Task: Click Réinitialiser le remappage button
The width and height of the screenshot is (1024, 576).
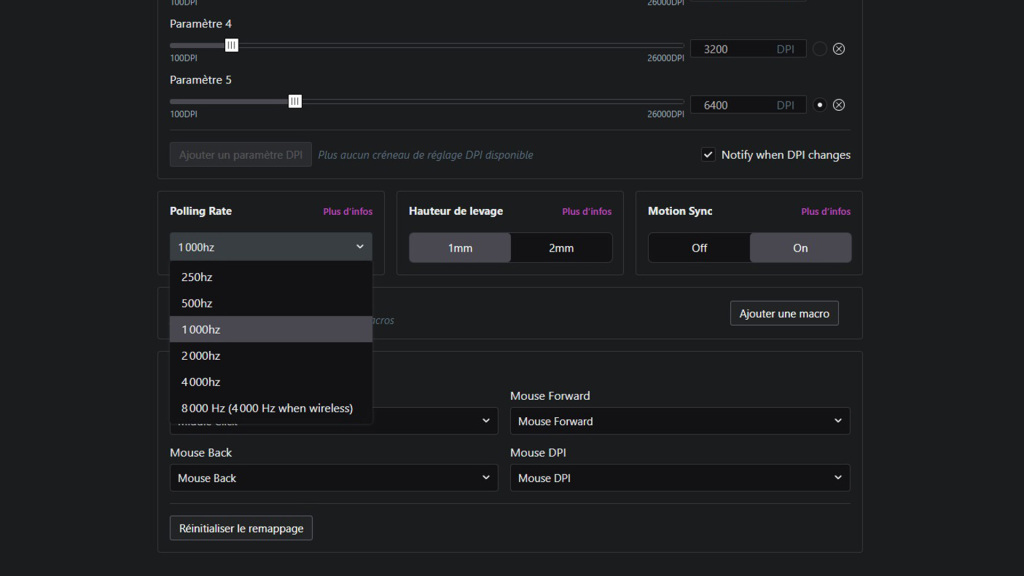Action: 241,528
